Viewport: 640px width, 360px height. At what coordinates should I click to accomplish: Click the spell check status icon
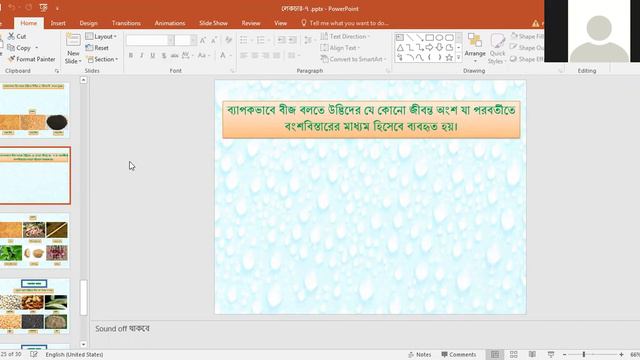pyautogui.click(x=34, y=354)
